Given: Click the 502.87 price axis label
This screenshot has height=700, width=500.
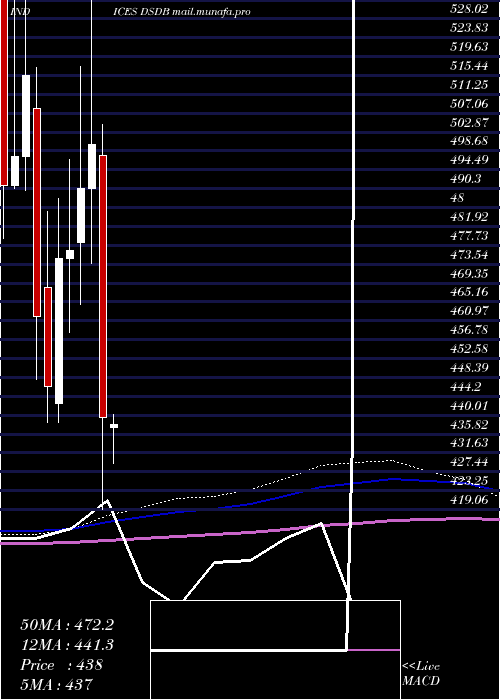Looking at the screenshot, I should click(469, 123).
